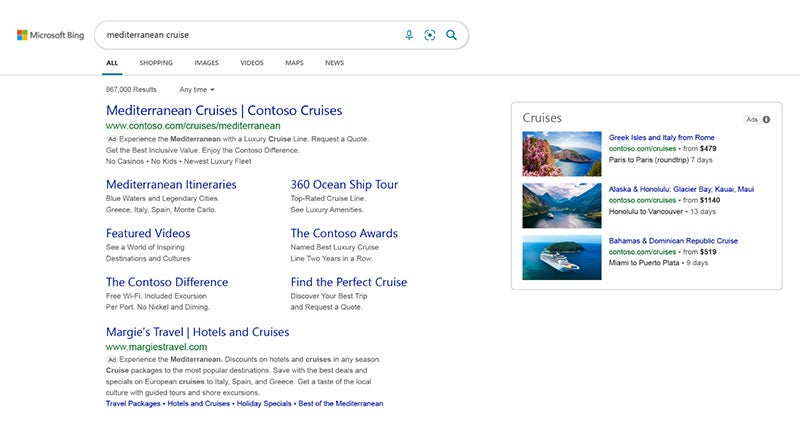Click the Ad badge on Margie's Travel result

[112, 359]
